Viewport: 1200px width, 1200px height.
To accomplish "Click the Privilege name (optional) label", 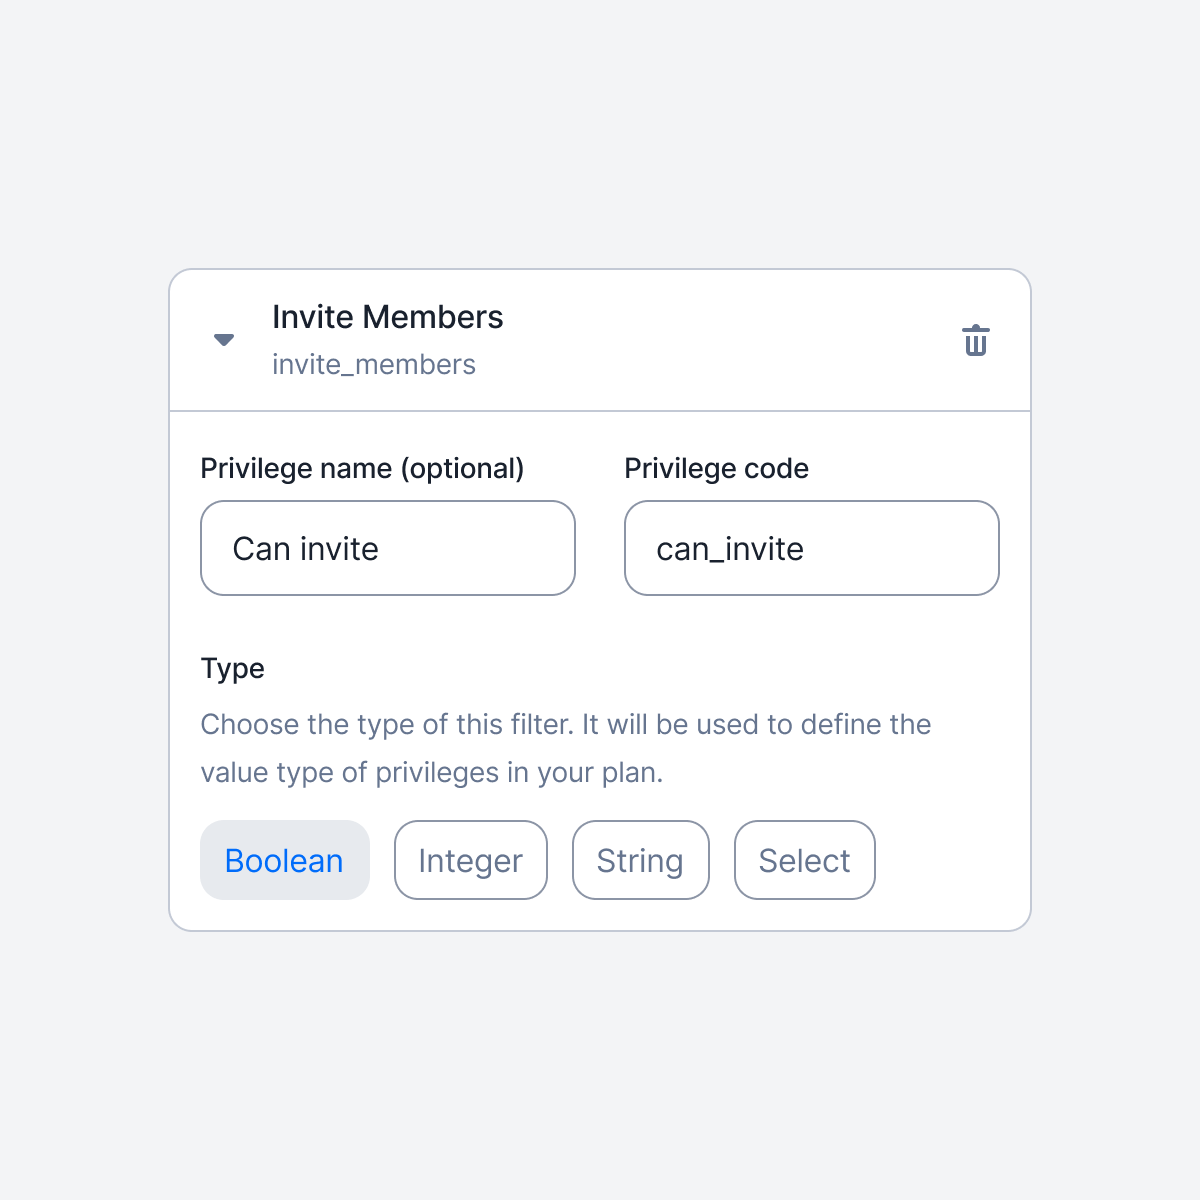I will [362, 469].
